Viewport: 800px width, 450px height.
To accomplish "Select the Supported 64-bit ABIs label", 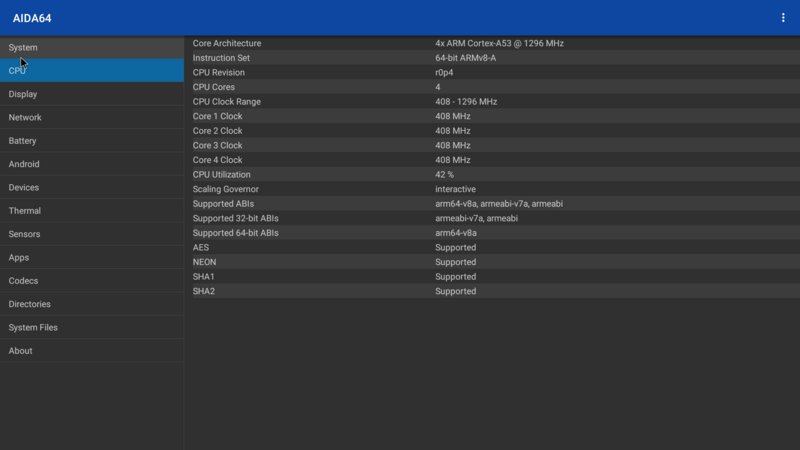I will 236,233.
